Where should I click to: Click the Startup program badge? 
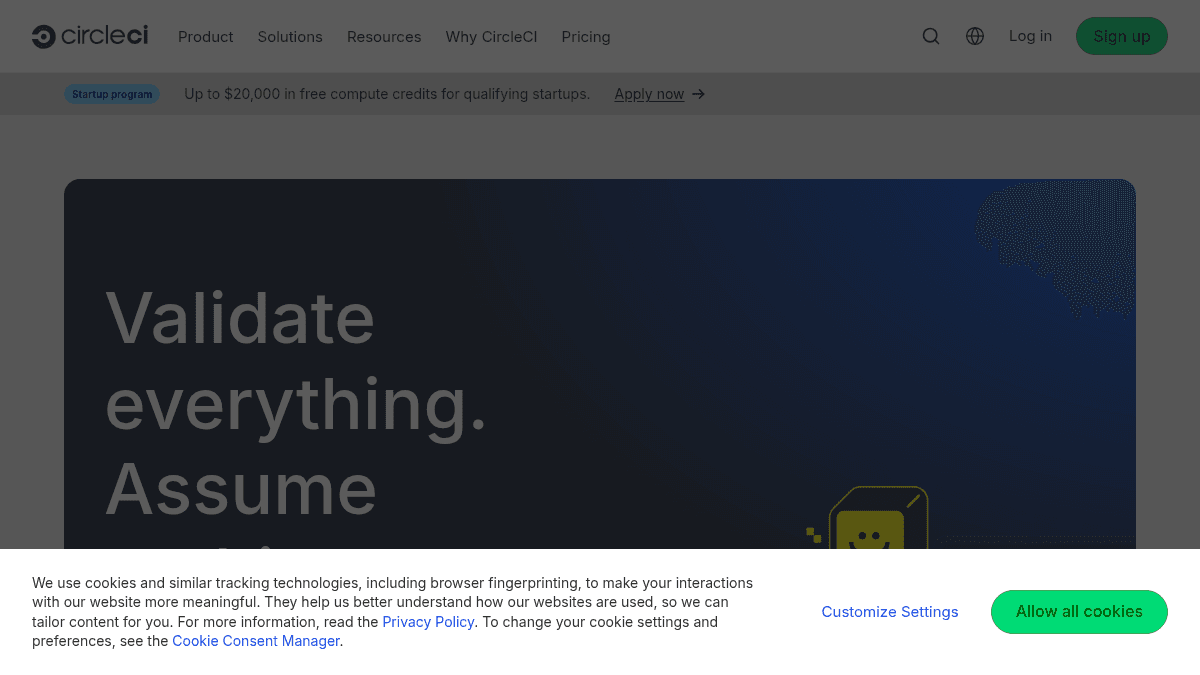click(112, 94)
